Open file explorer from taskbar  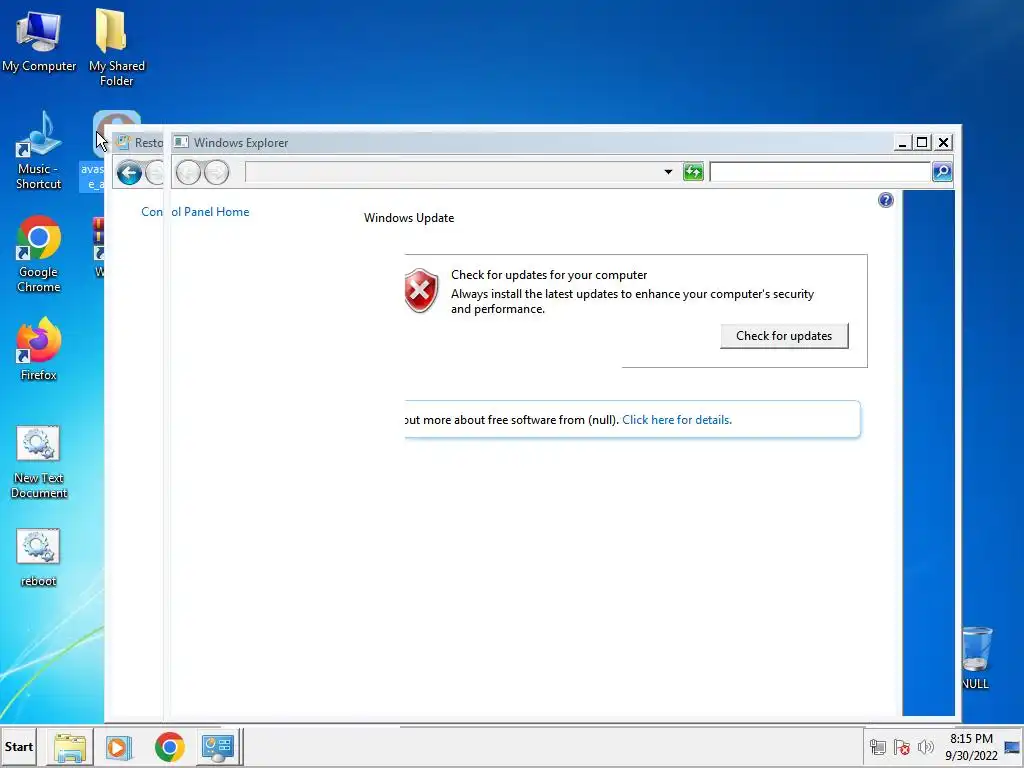(70, 747)
